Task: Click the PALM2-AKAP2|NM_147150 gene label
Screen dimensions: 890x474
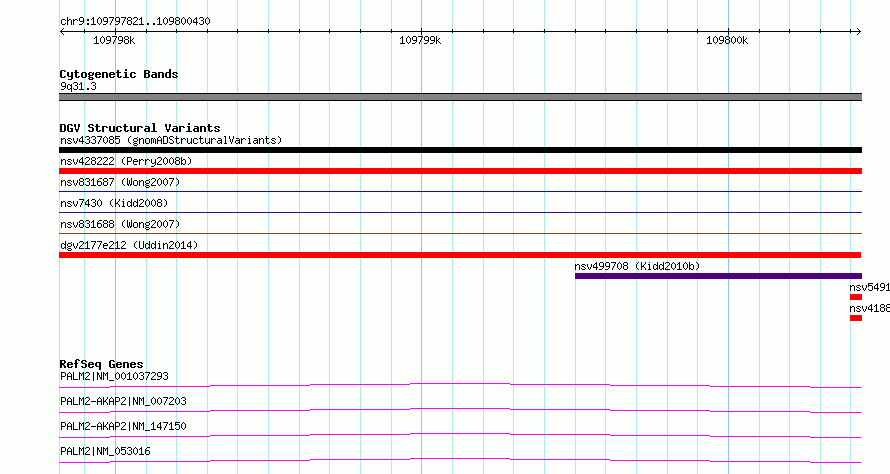Action: pos(123,426)
